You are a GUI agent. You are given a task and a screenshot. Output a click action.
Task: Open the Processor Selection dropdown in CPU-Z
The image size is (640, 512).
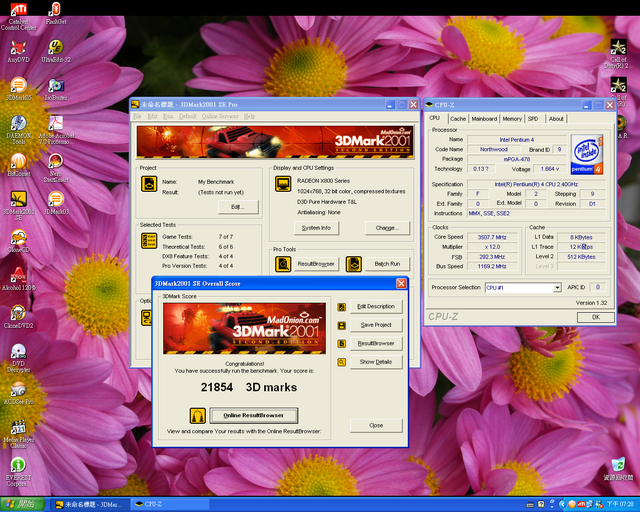557,288
